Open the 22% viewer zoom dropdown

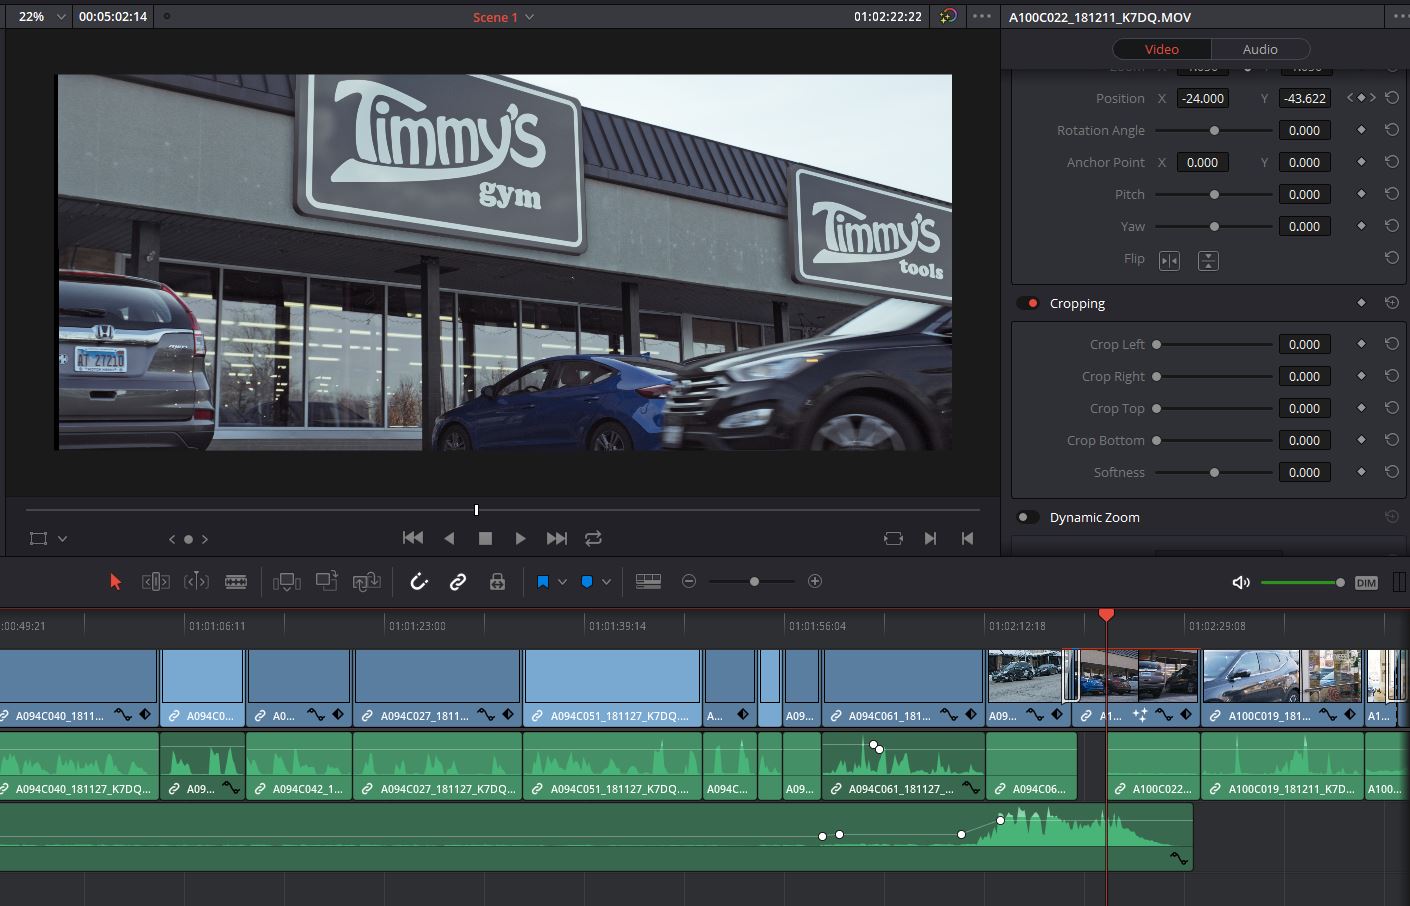tap(40, 17)
